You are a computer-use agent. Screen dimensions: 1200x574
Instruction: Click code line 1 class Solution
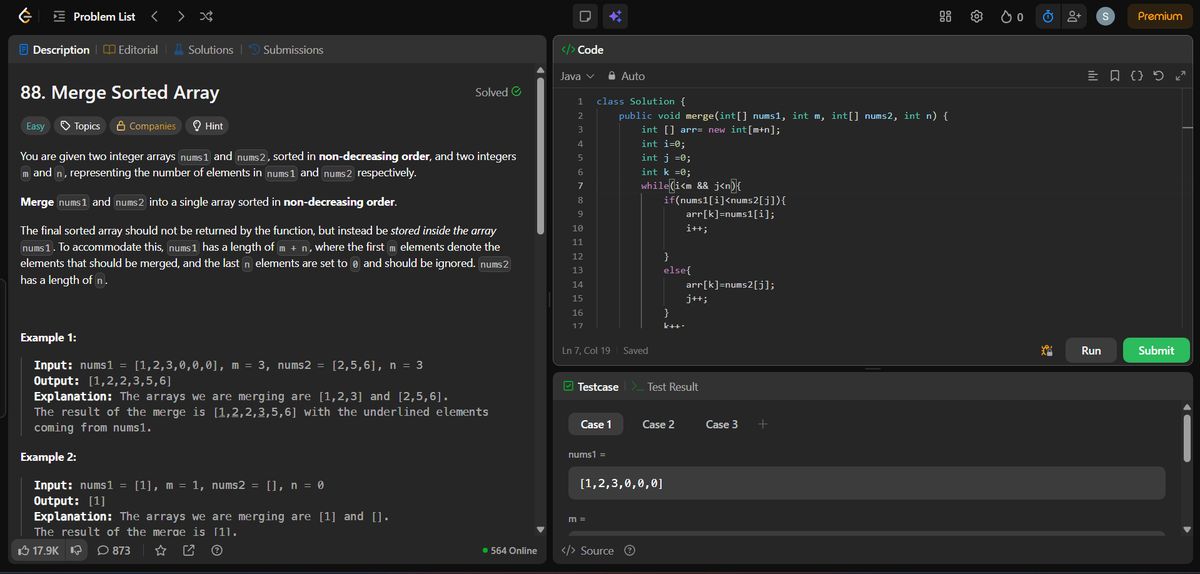click(640, 101)
